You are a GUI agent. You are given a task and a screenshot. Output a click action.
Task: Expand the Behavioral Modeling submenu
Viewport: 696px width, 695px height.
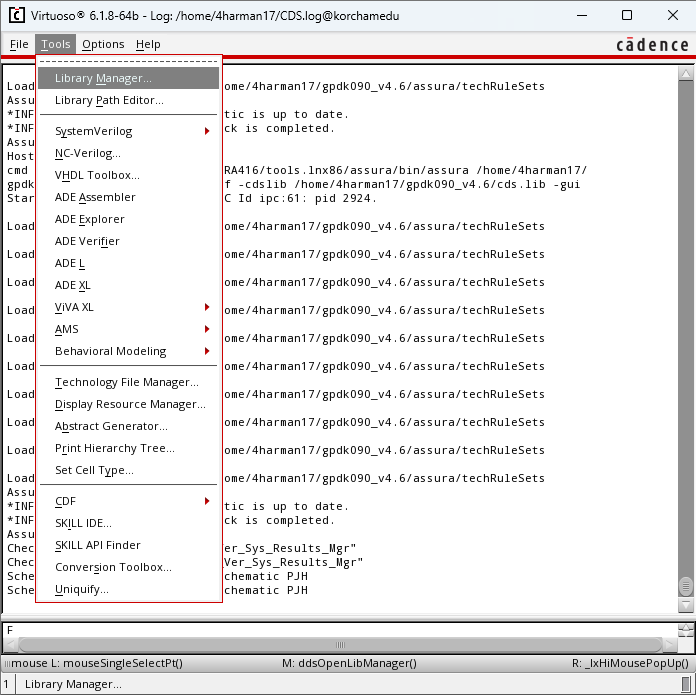point(128,351)
